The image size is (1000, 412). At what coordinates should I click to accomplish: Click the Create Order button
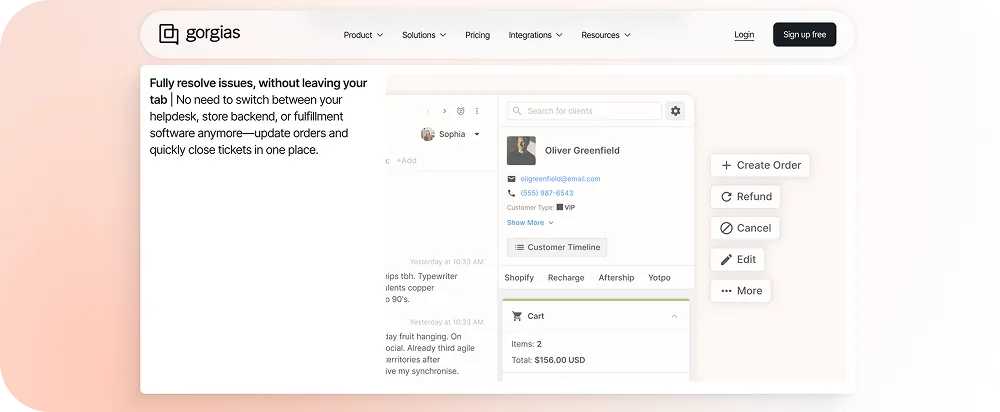click(760, 165)
